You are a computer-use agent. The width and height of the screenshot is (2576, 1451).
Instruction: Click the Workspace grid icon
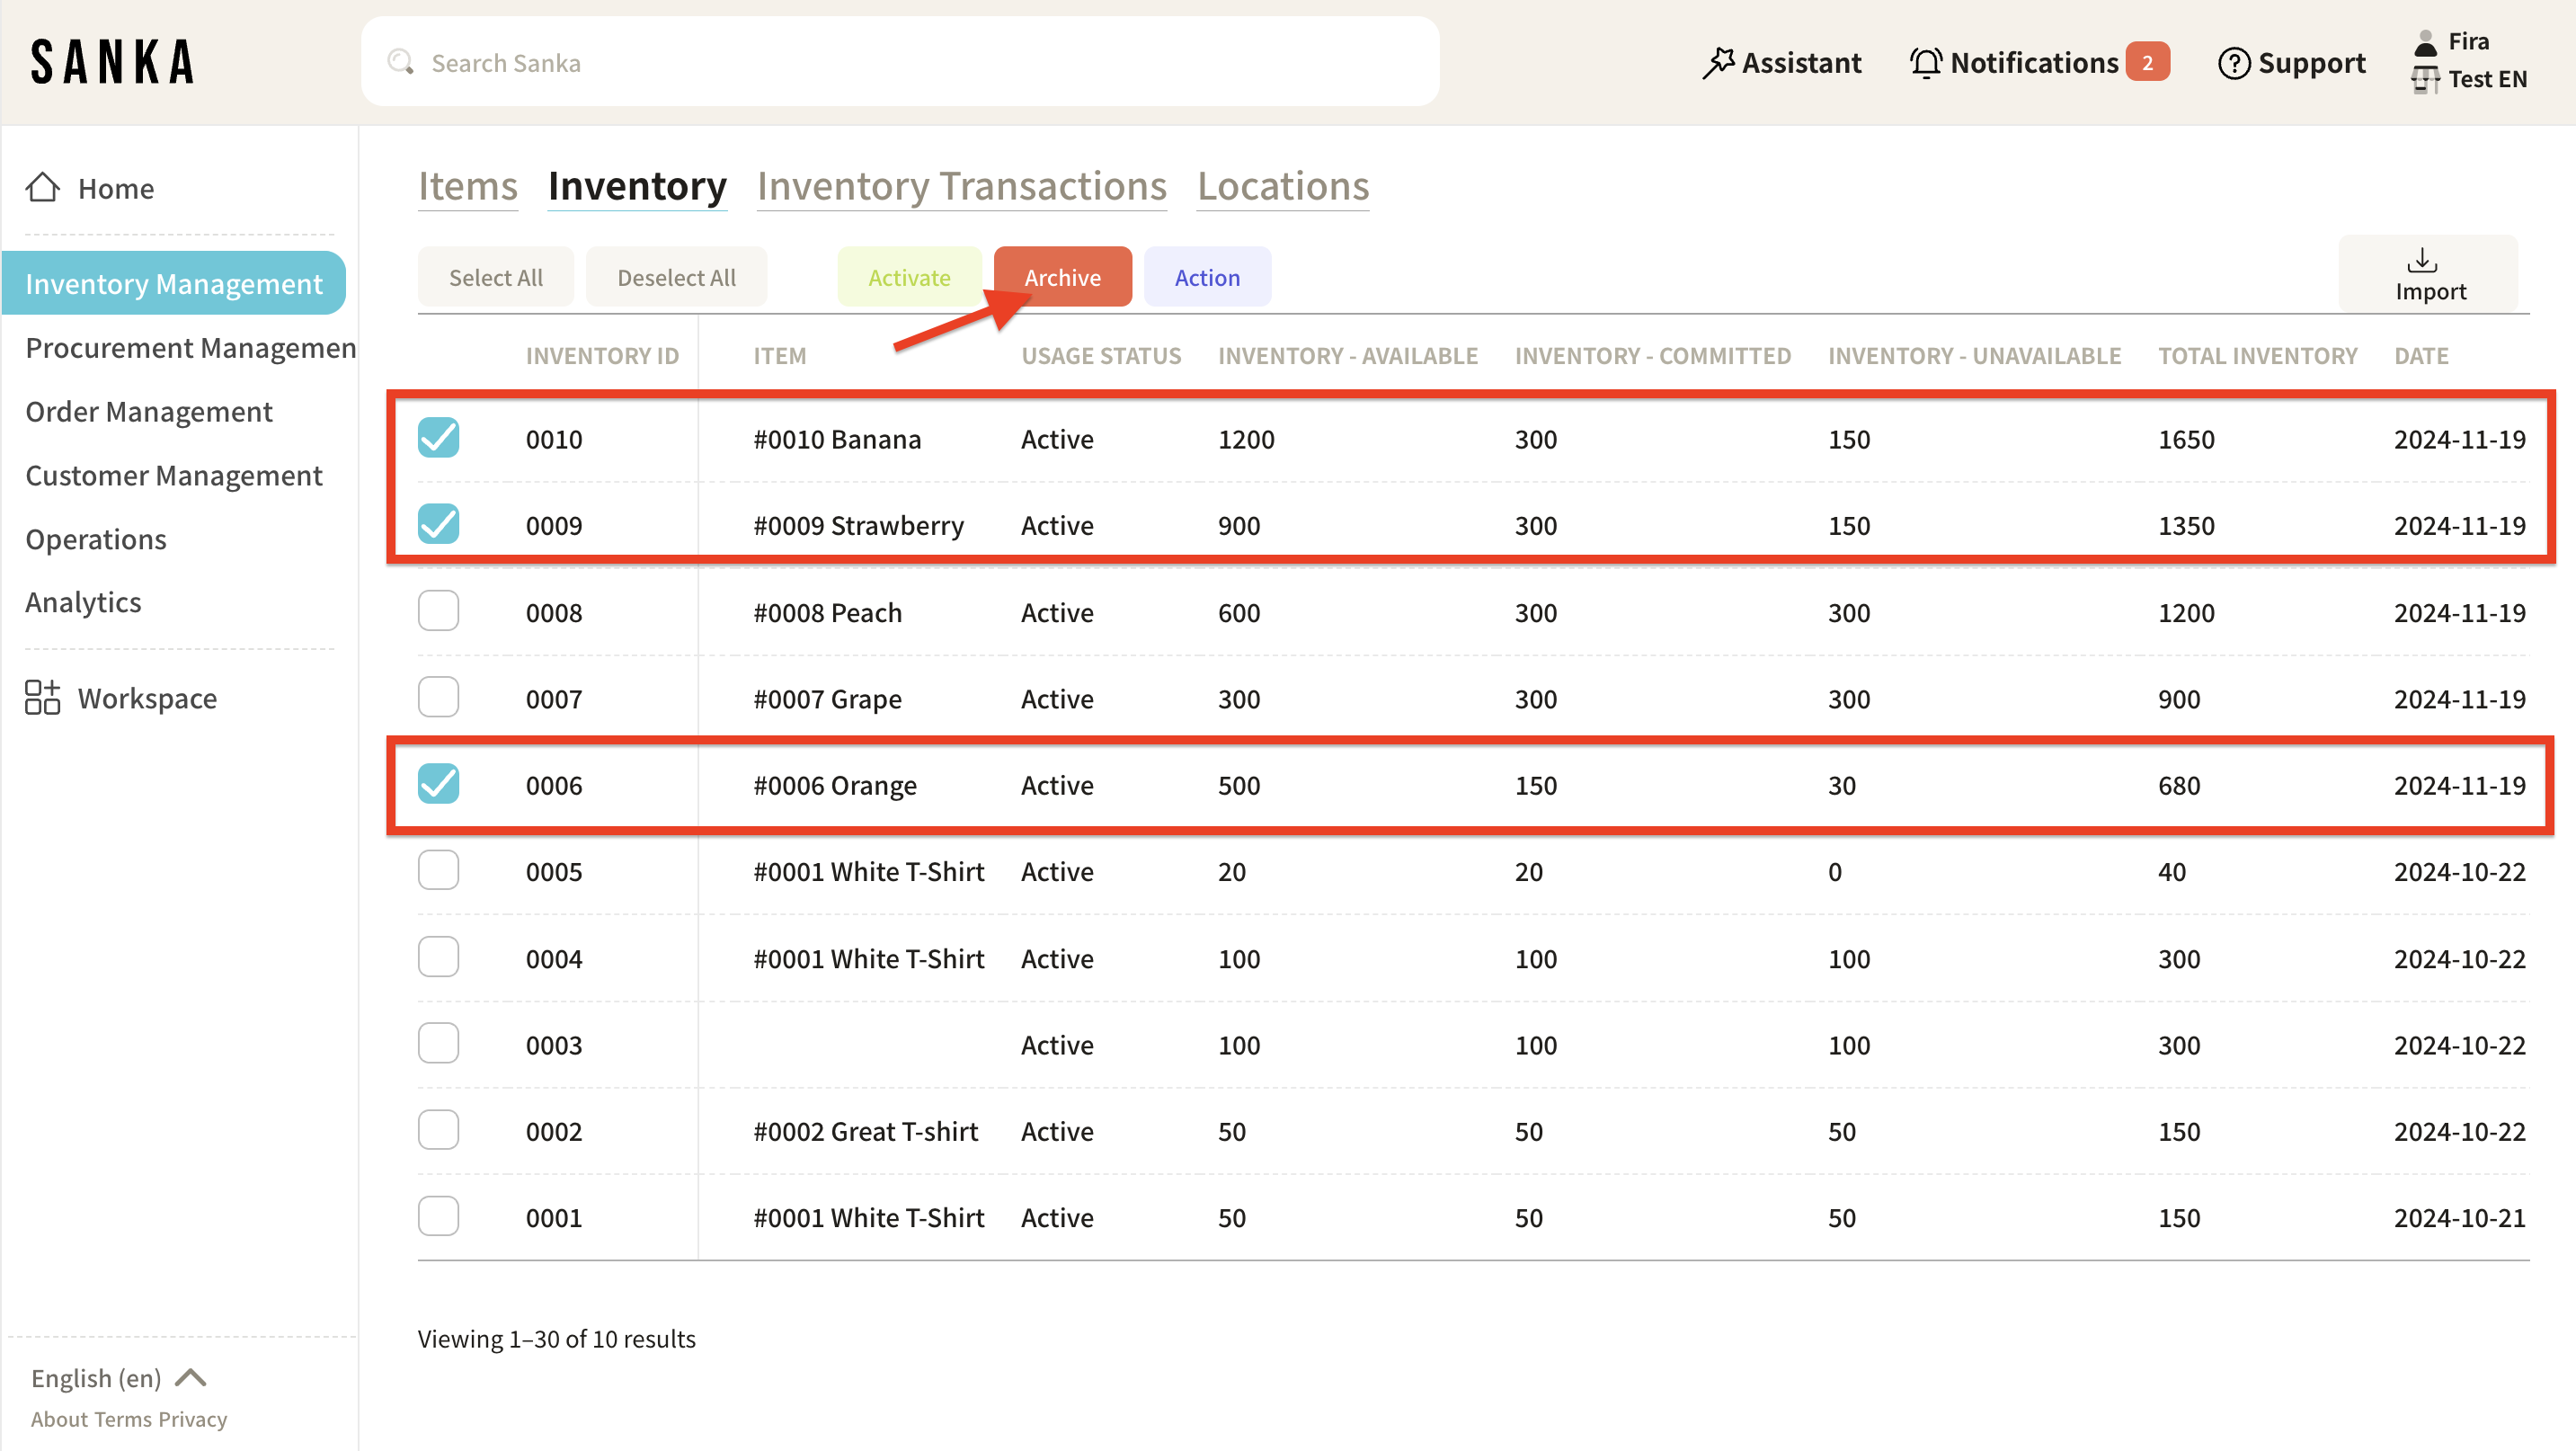click(42, 698)
